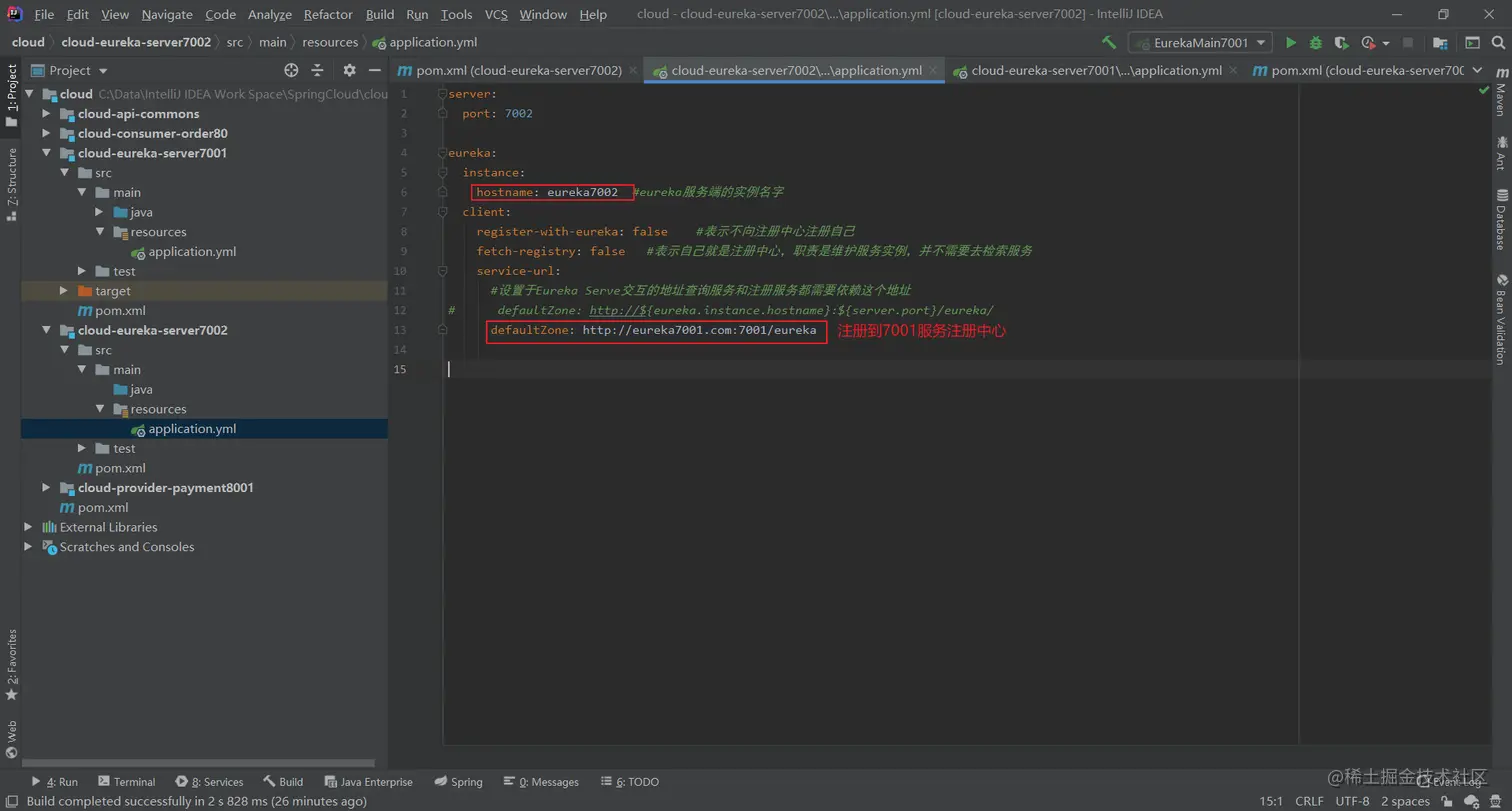
Task: Click the green inspection checkmark in editor corner
Action: point(1483,91)
